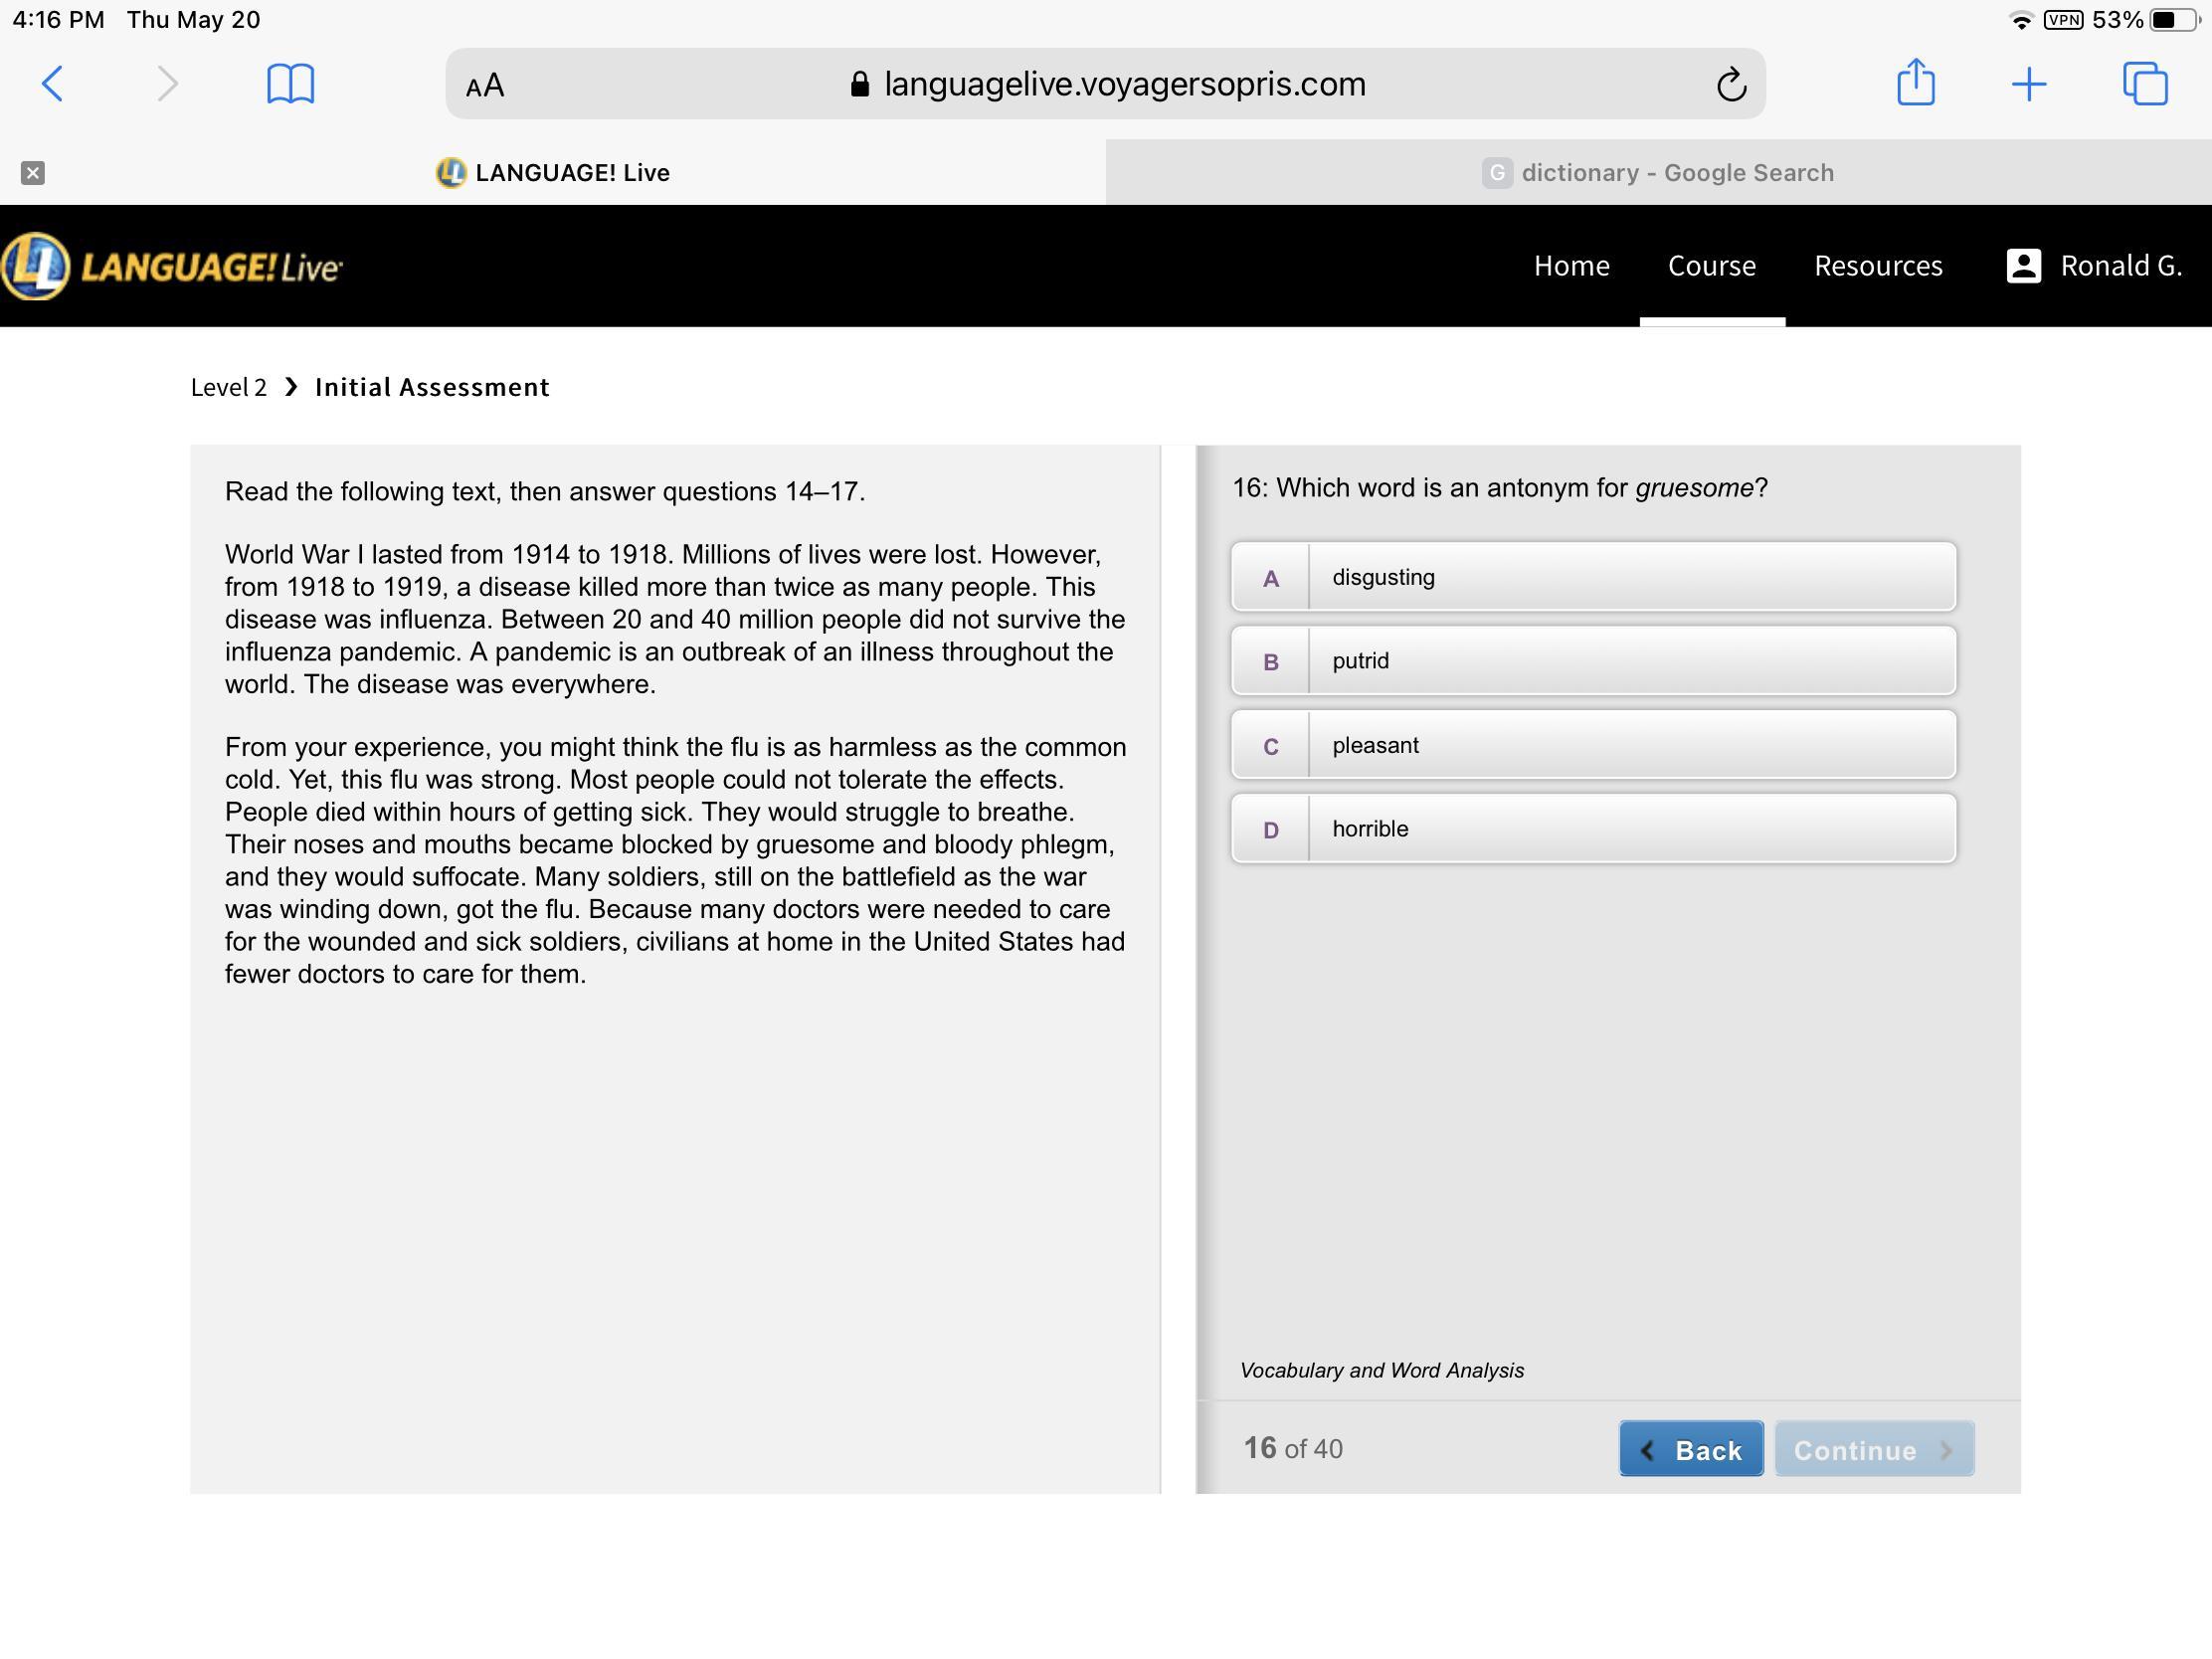Image resolution: width=2212 pixels, height=1659 pixels.
Task: Add a new tab with the plus icon
Action: [2028, 84]
